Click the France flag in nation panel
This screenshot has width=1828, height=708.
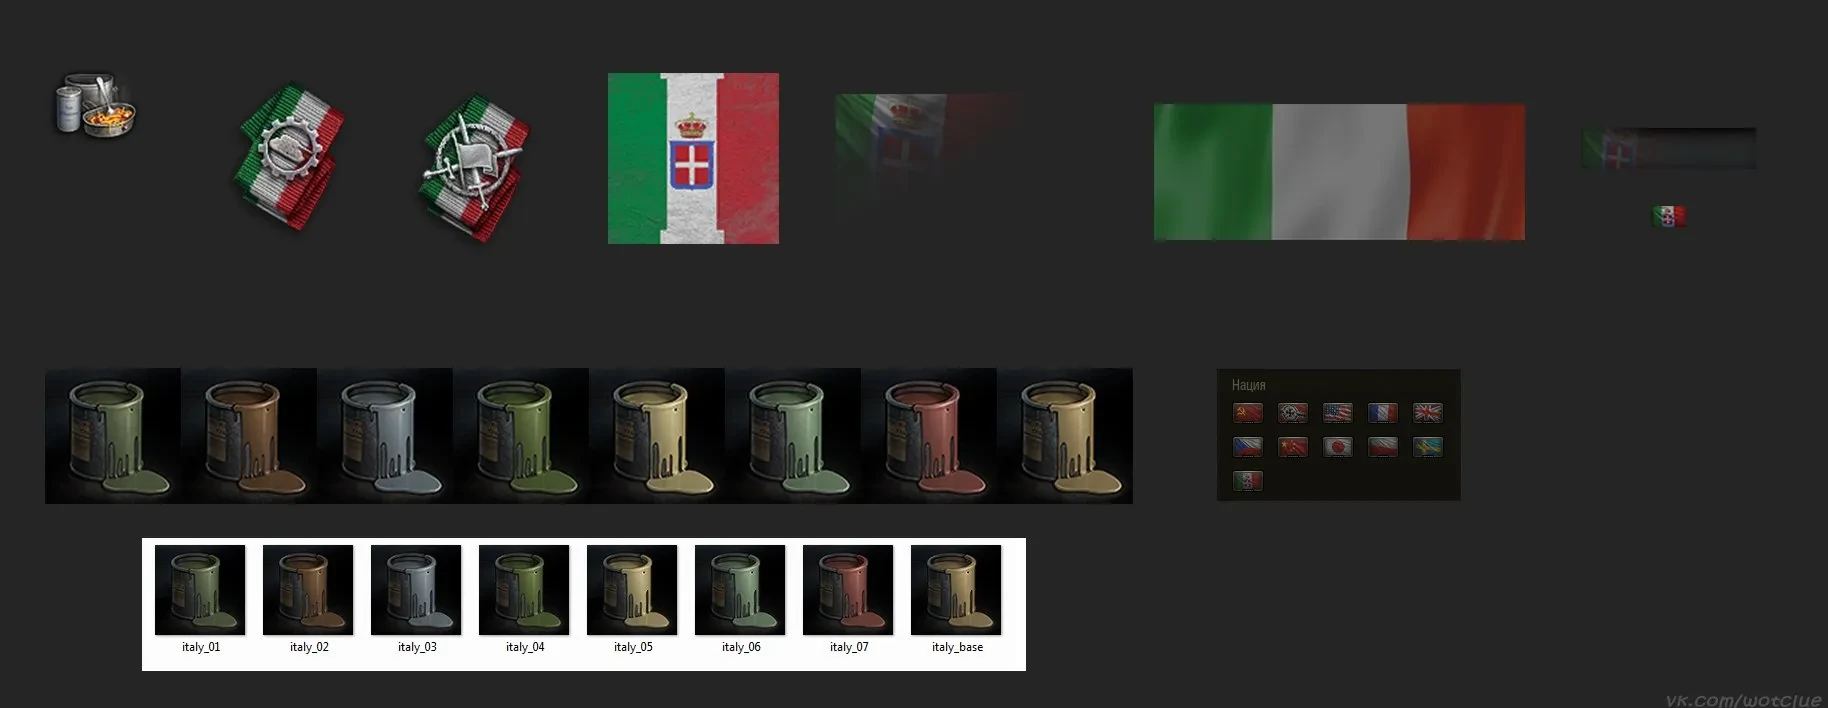pos(1382,412)
